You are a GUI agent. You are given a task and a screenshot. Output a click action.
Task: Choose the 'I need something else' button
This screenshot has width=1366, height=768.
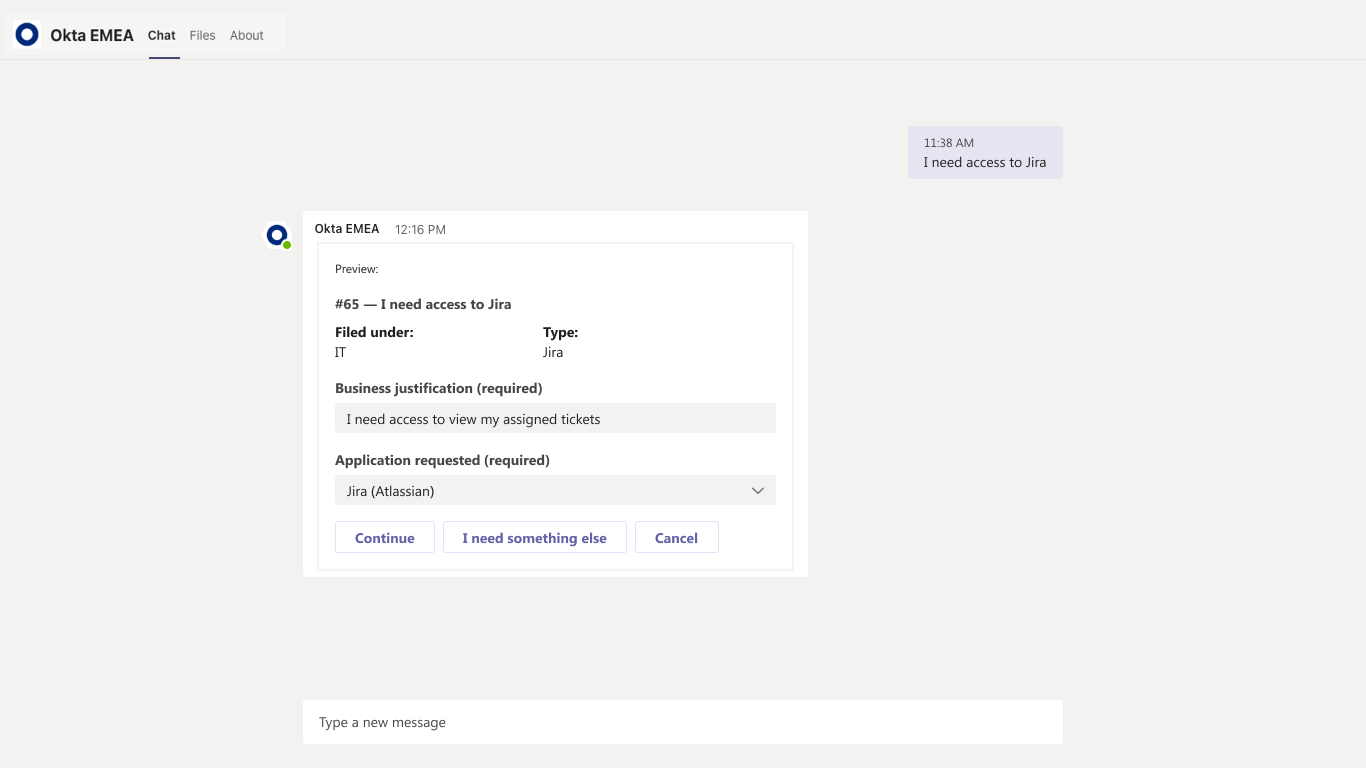pyautogui.click(x=534, y=538)
